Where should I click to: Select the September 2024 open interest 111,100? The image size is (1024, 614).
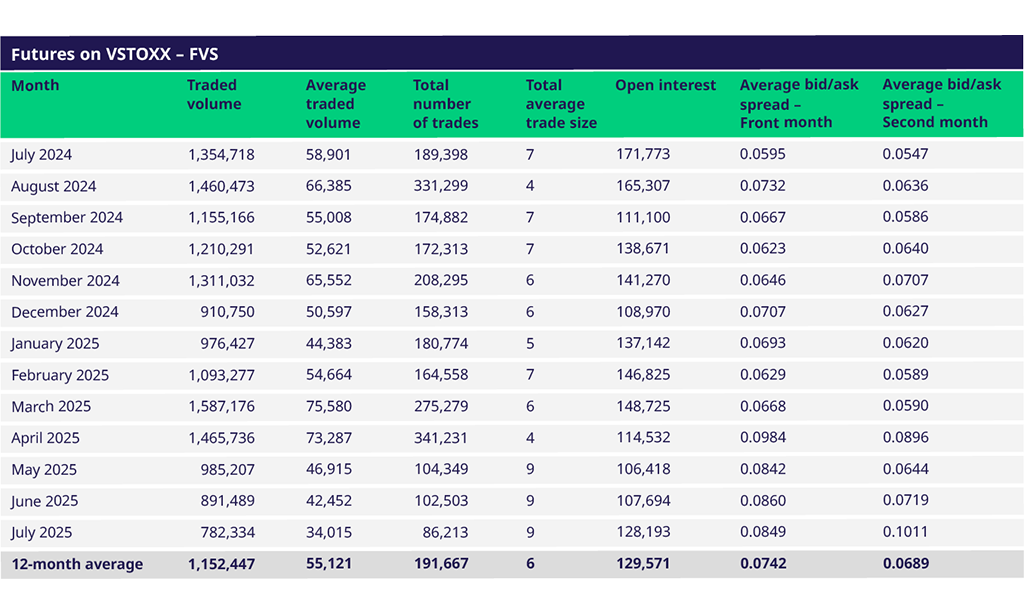pos(642,218)
